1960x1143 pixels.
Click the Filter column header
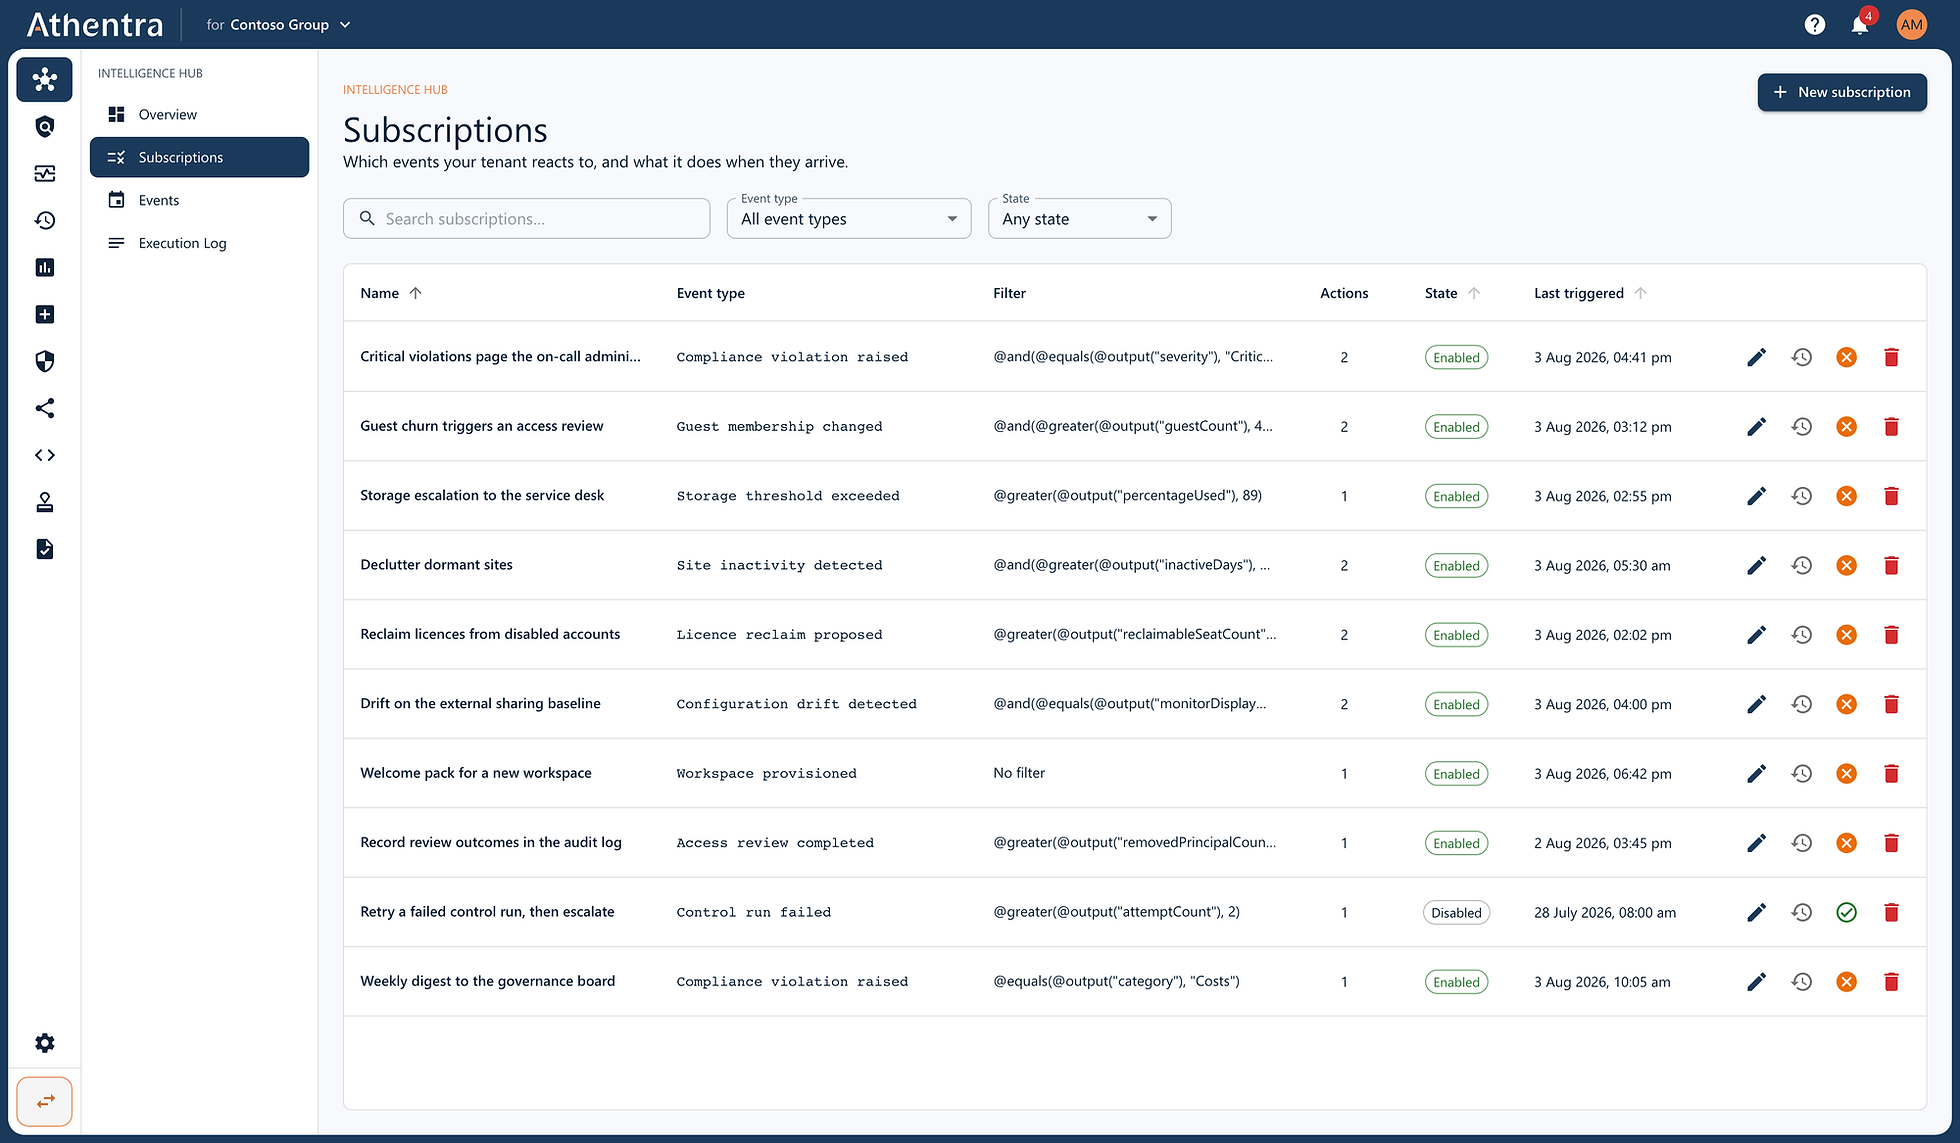tap(1009, 293)
